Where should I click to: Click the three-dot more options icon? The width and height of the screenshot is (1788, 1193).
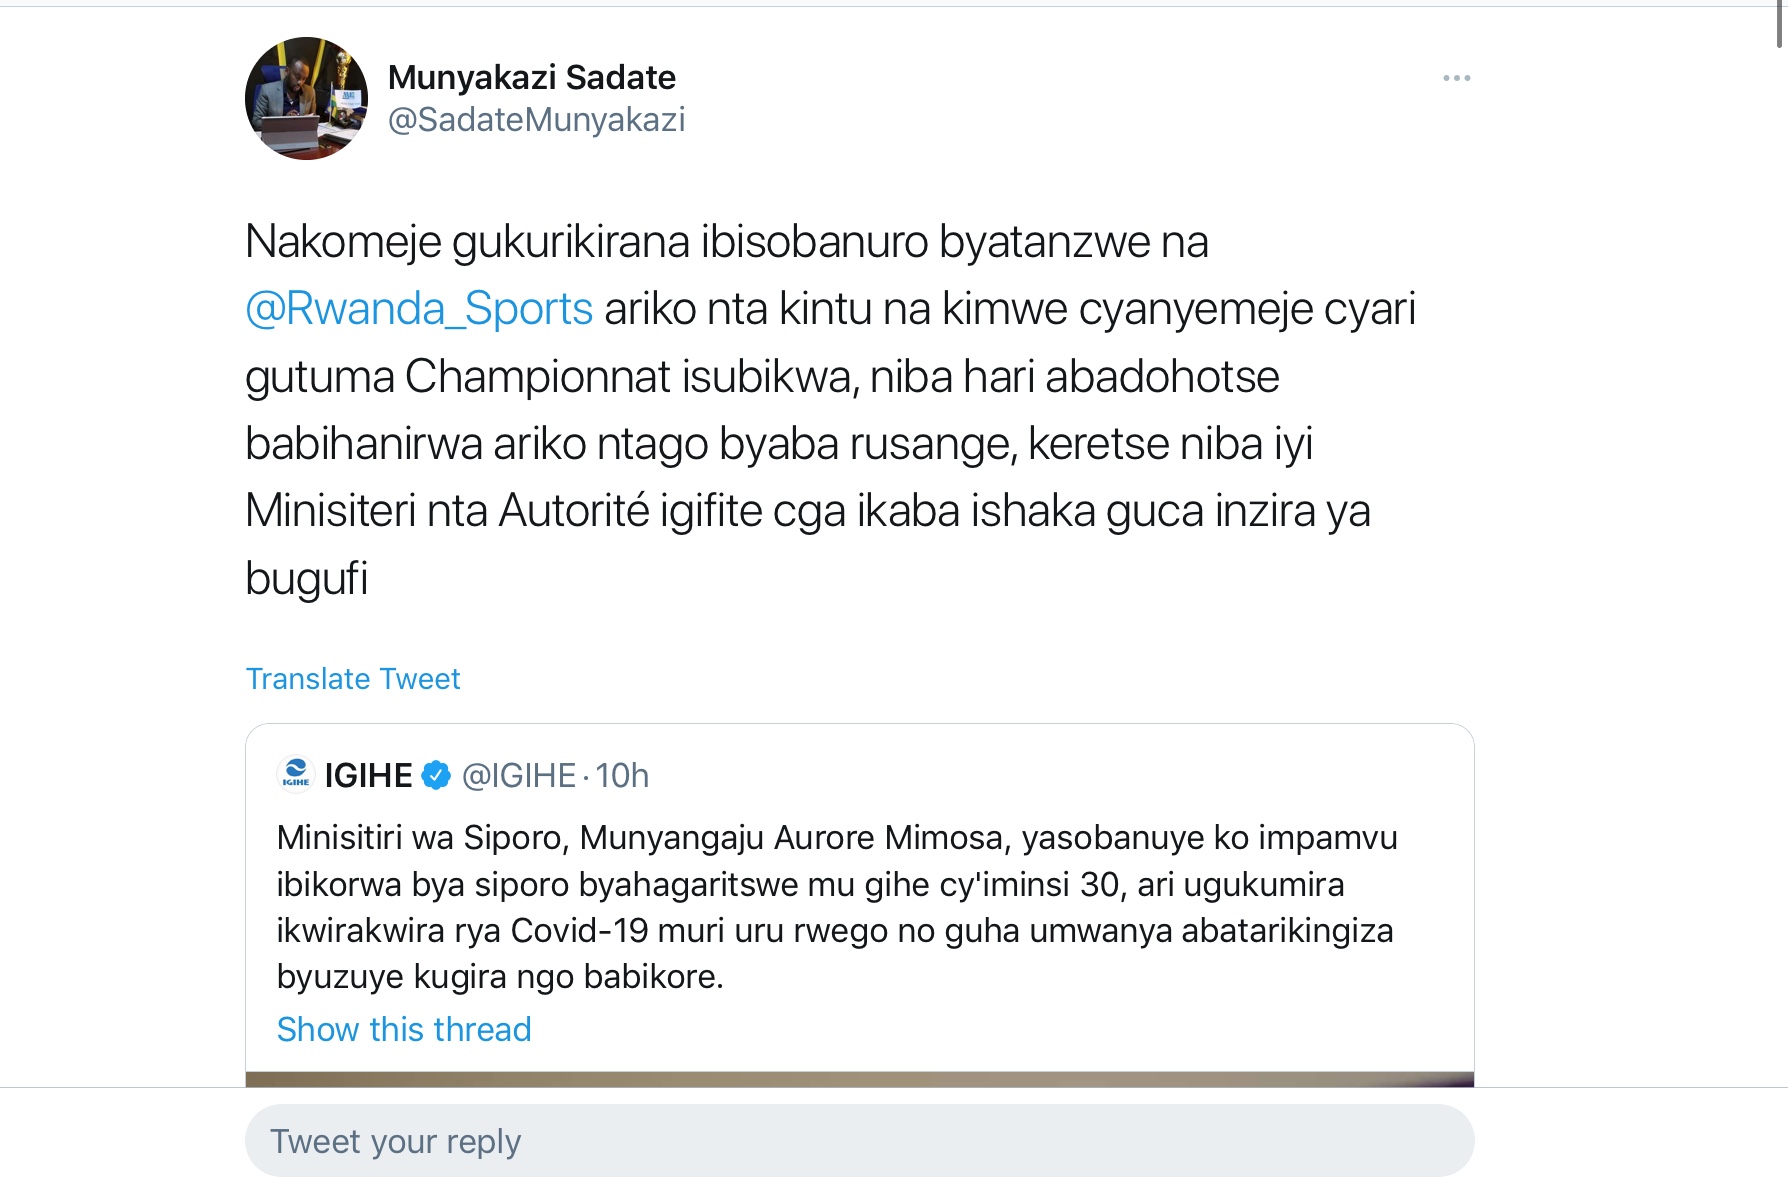(1456, 78)
